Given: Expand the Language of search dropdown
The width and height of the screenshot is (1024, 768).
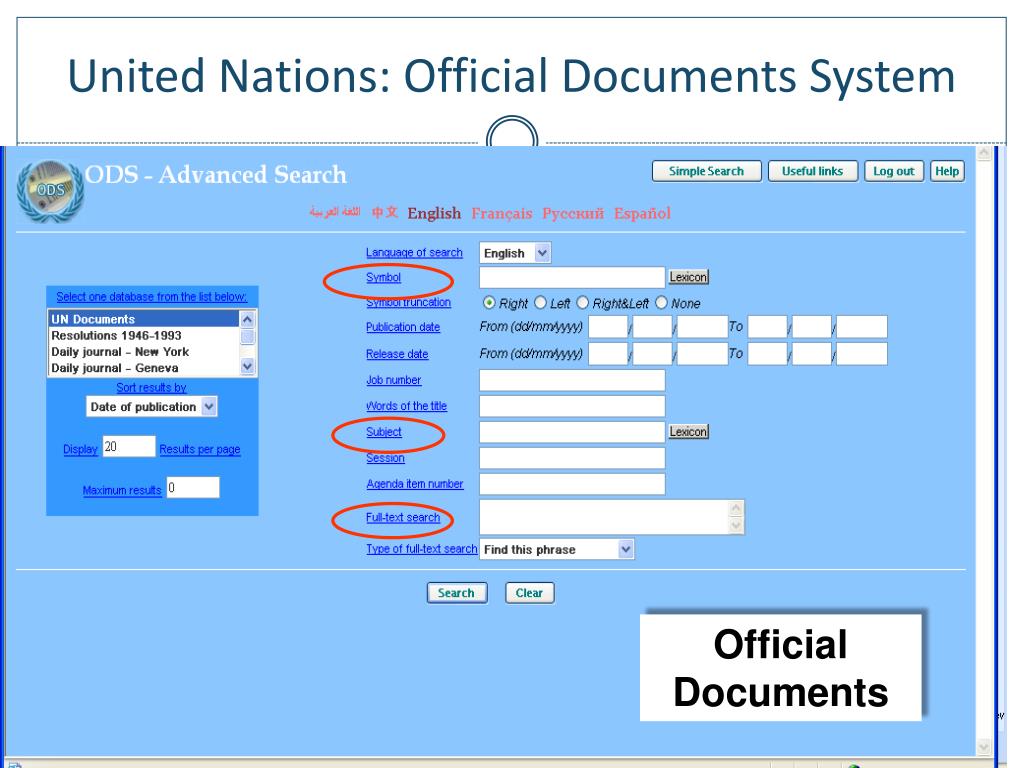Looking at the screenshot, I should [542, 253].
